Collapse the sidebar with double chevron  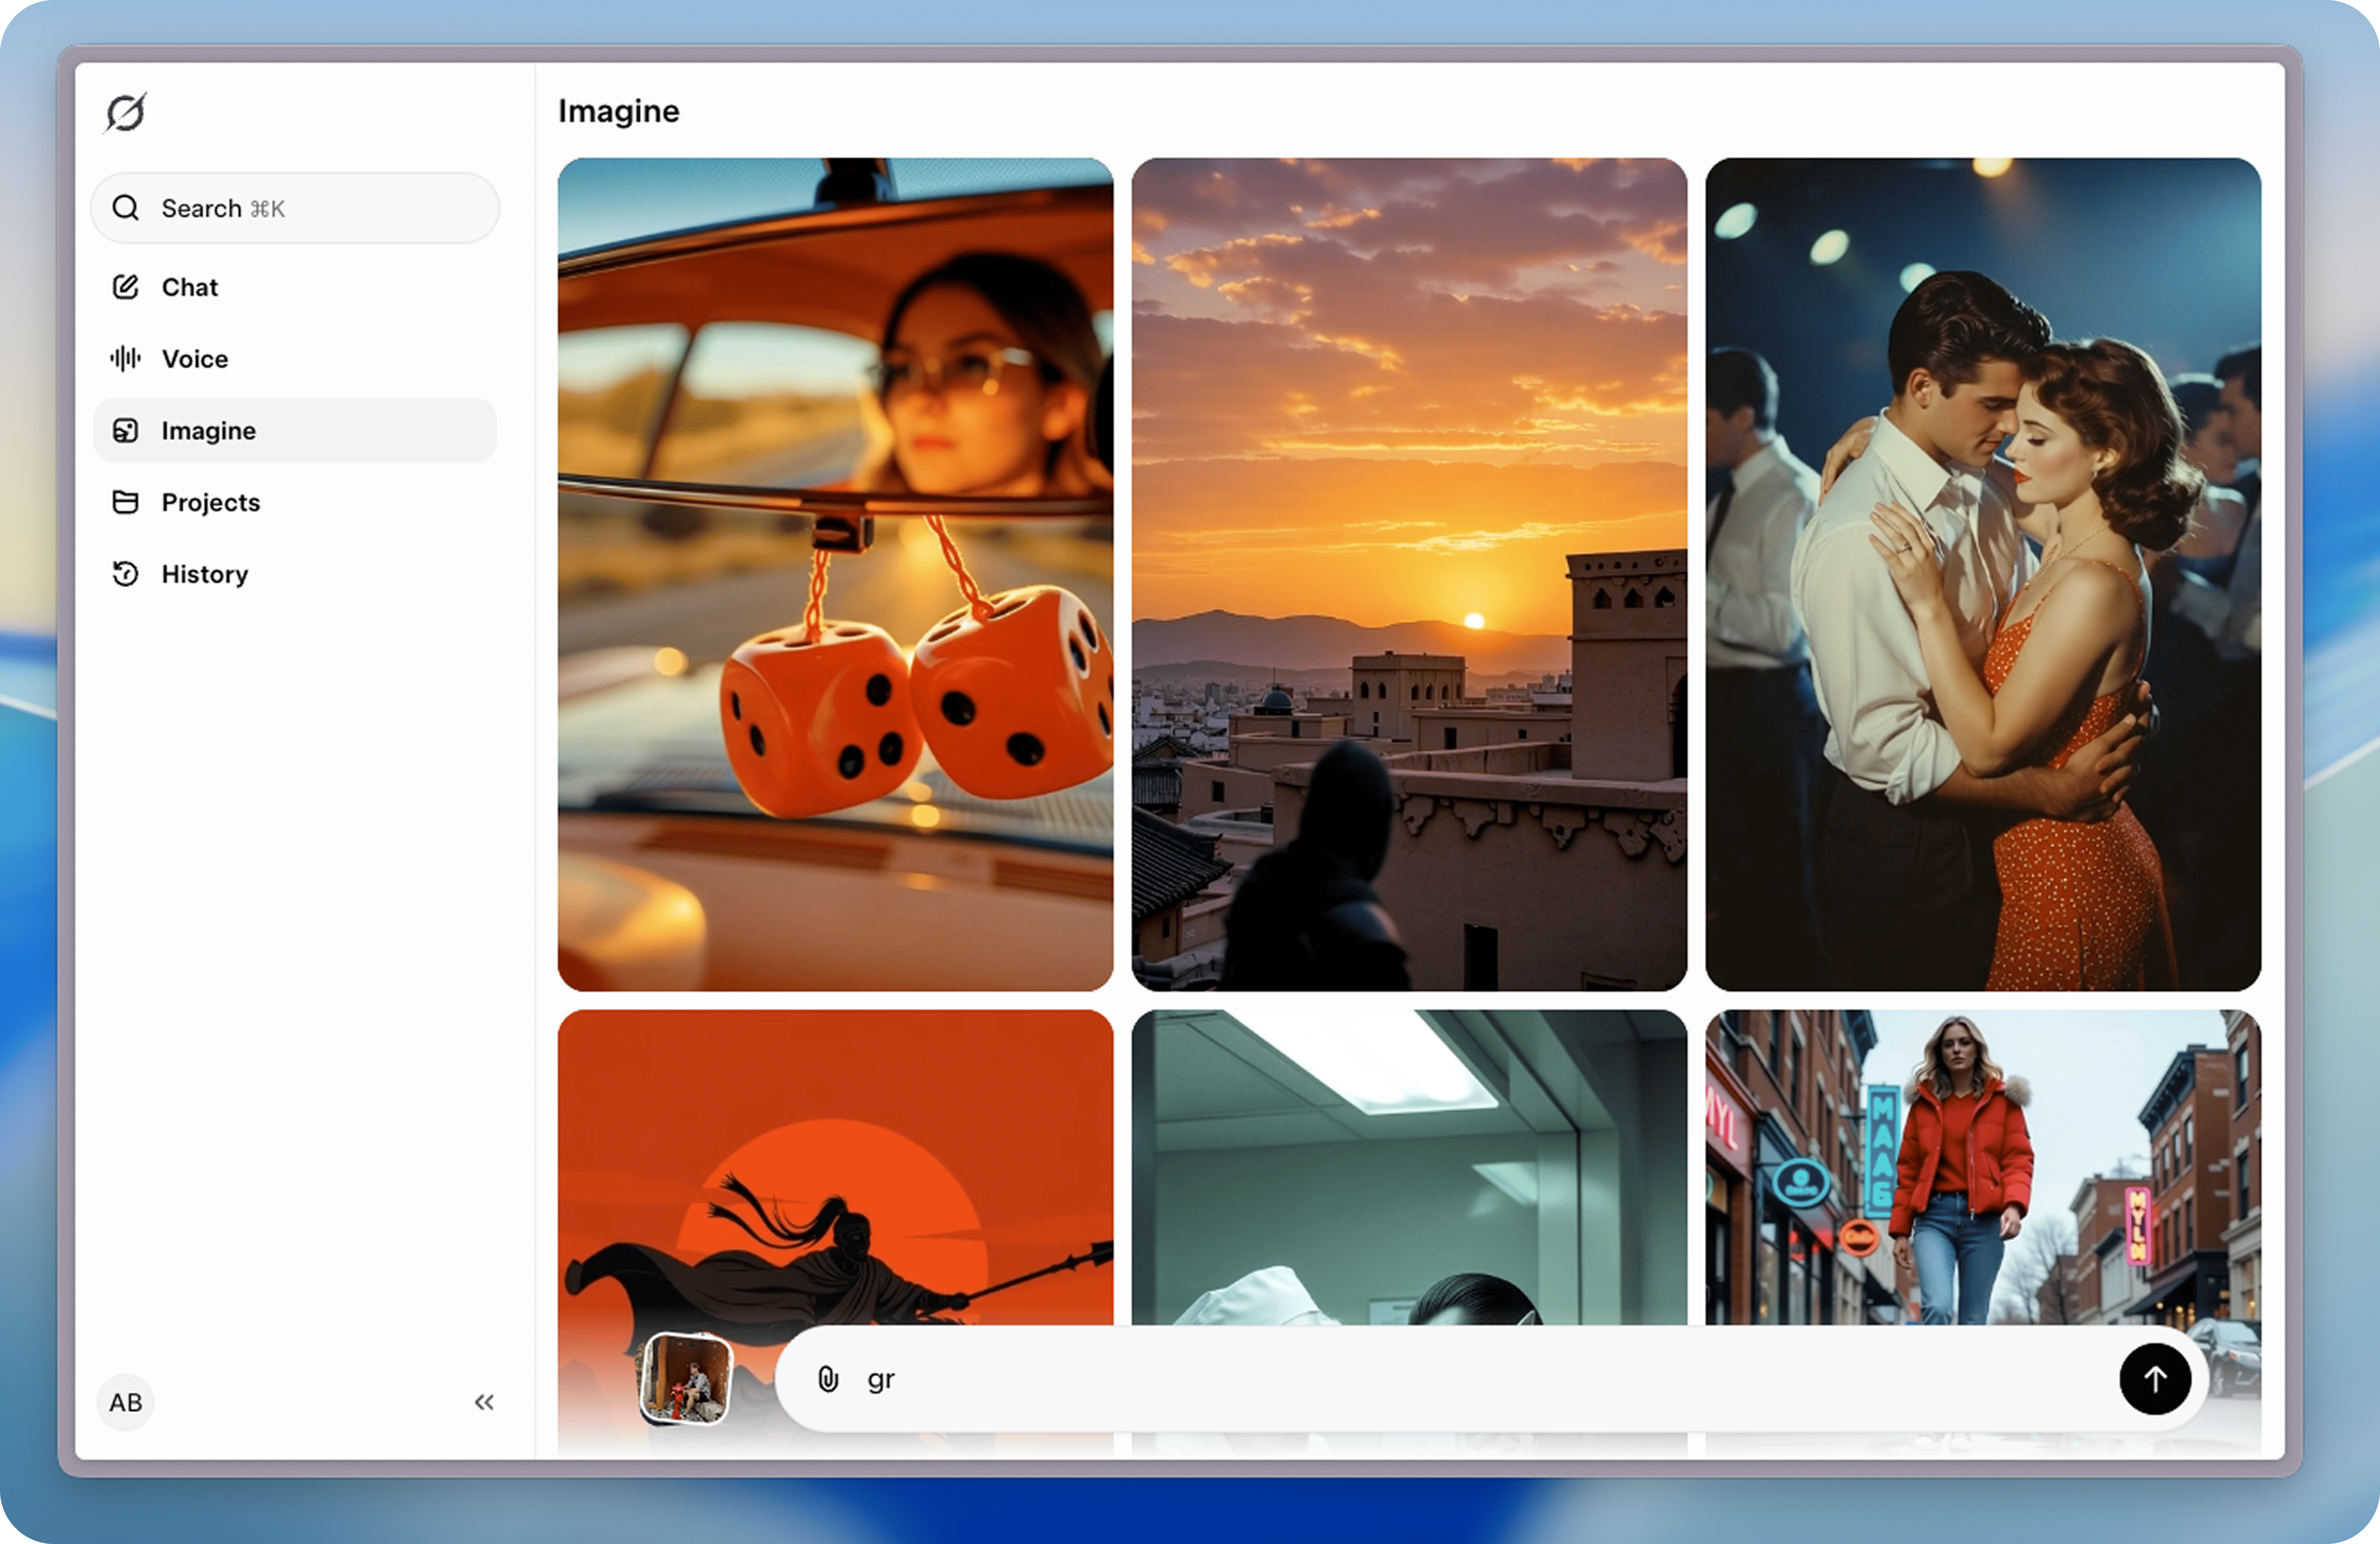coord(484,1402)
